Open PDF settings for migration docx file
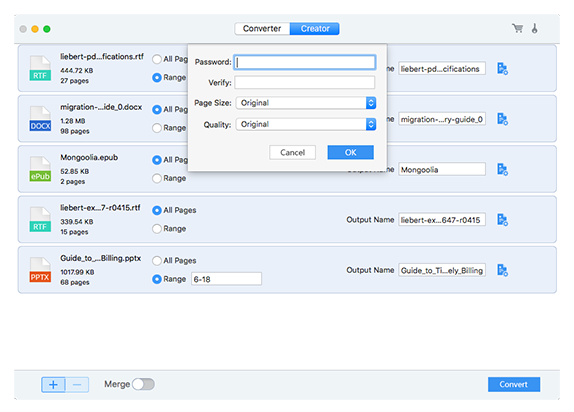Screen dimensions: 574x412 click(x=502, y=119)
